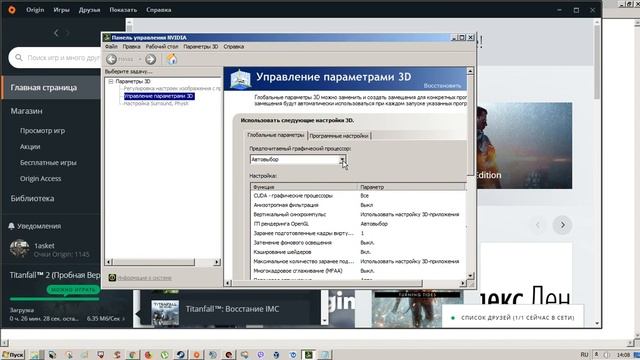This screenshot has width=640, height=360.
Task: Switch to Глобальные параметры tab
Action: coord(276,135)
